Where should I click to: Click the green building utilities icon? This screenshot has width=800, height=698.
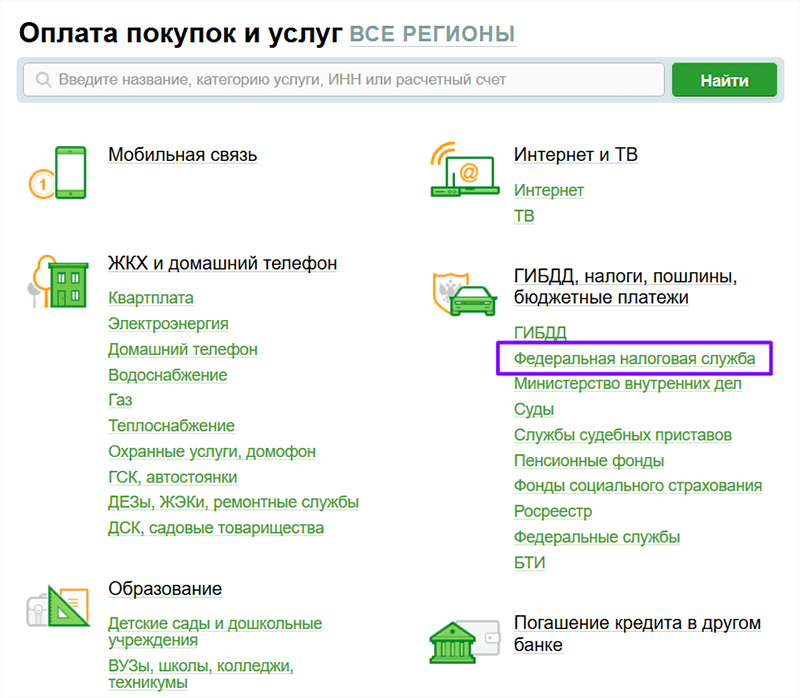(58, 281)
